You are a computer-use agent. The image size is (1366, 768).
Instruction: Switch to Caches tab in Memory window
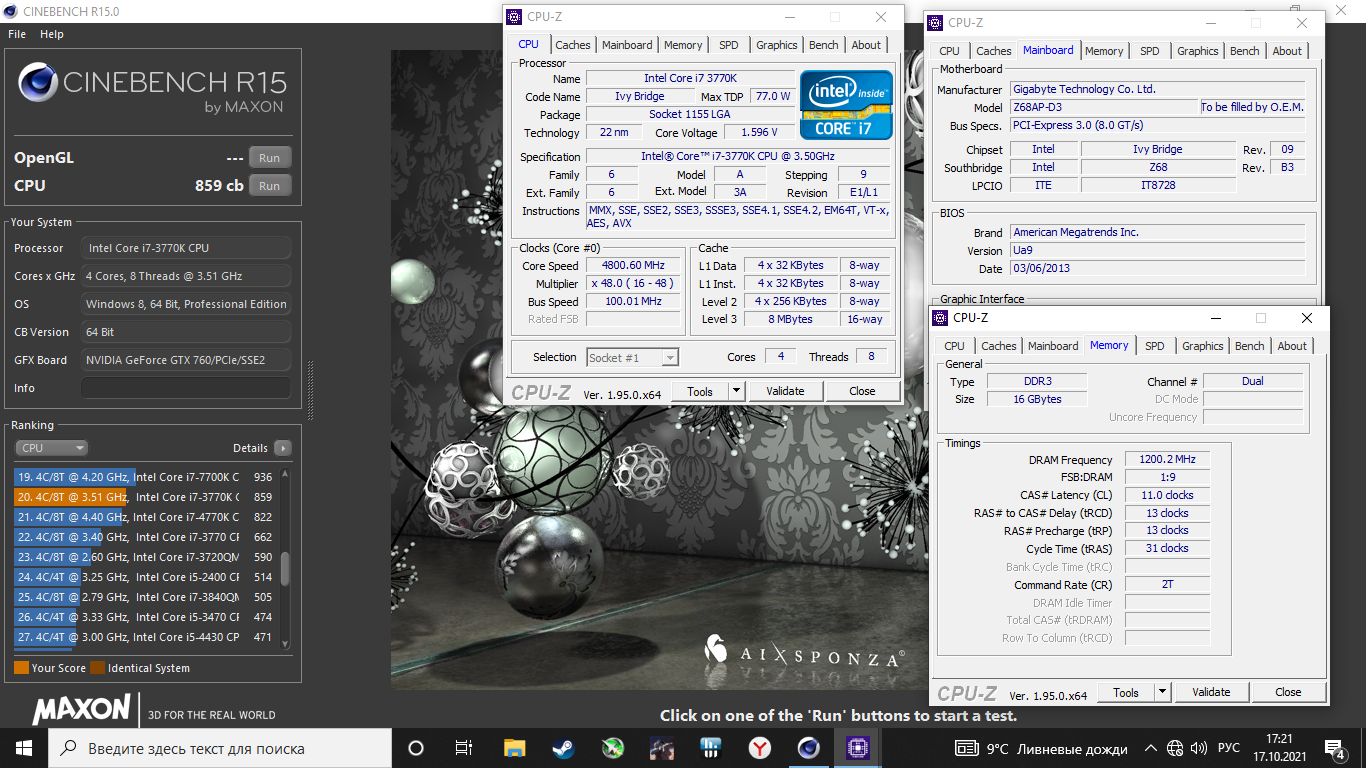point(998,346)
